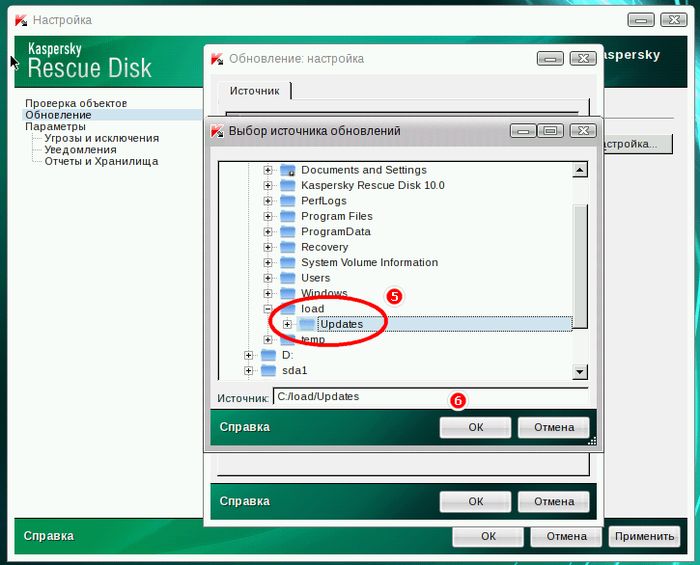Expand the sda1 drive node
The image size is (700, 565).
[x=248, y=370]
